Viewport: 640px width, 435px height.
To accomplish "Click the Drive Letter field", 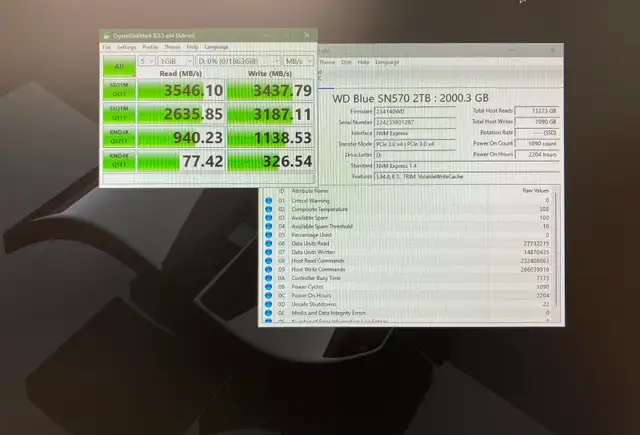I will [415, 155].
